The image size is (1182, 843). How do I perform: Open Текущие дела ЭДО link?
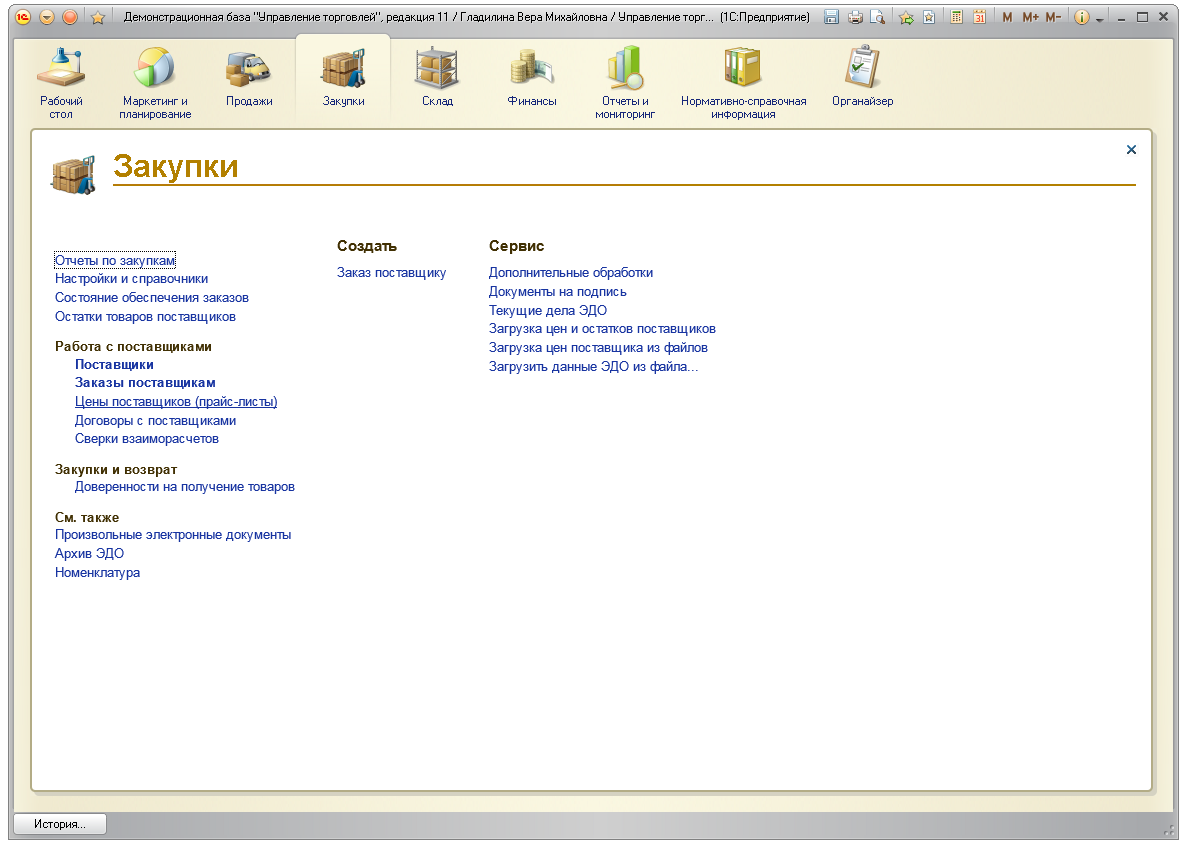tap(547, 310)
